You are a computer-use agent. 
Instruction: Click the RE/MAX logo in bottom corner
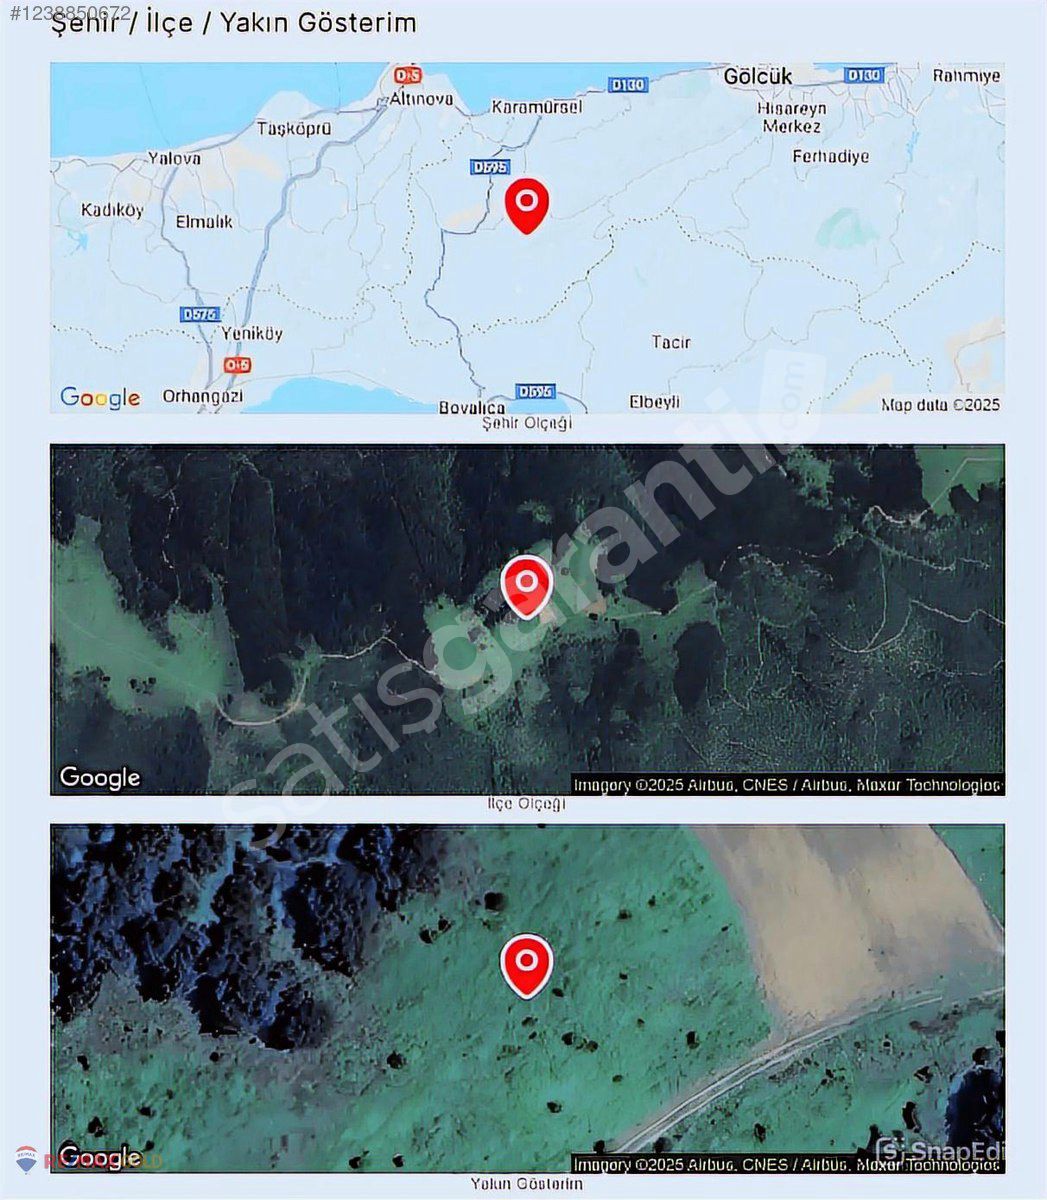(x=27, y=1159)
